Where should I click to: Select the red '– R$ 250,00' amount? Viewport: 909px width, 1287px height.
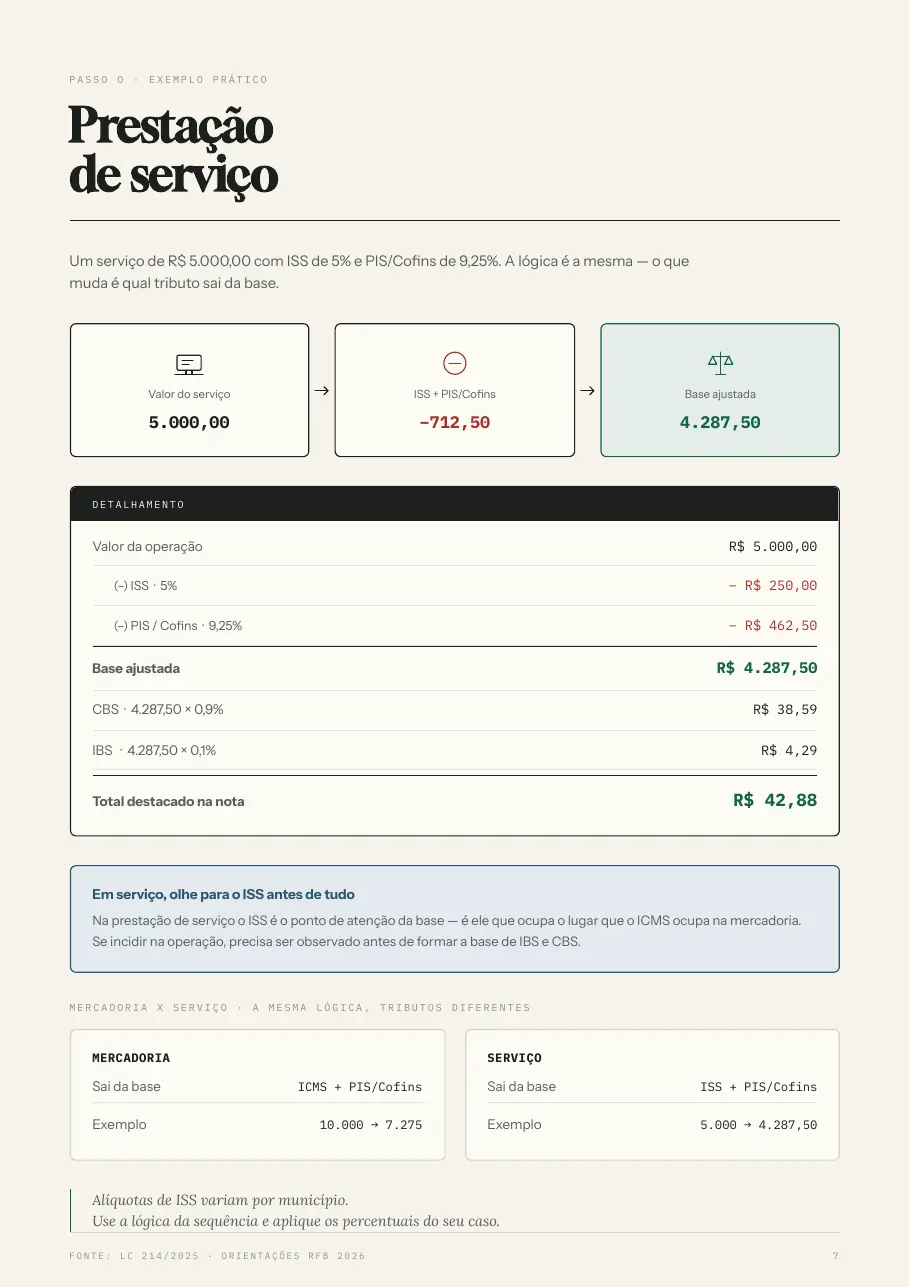[773, 586]
